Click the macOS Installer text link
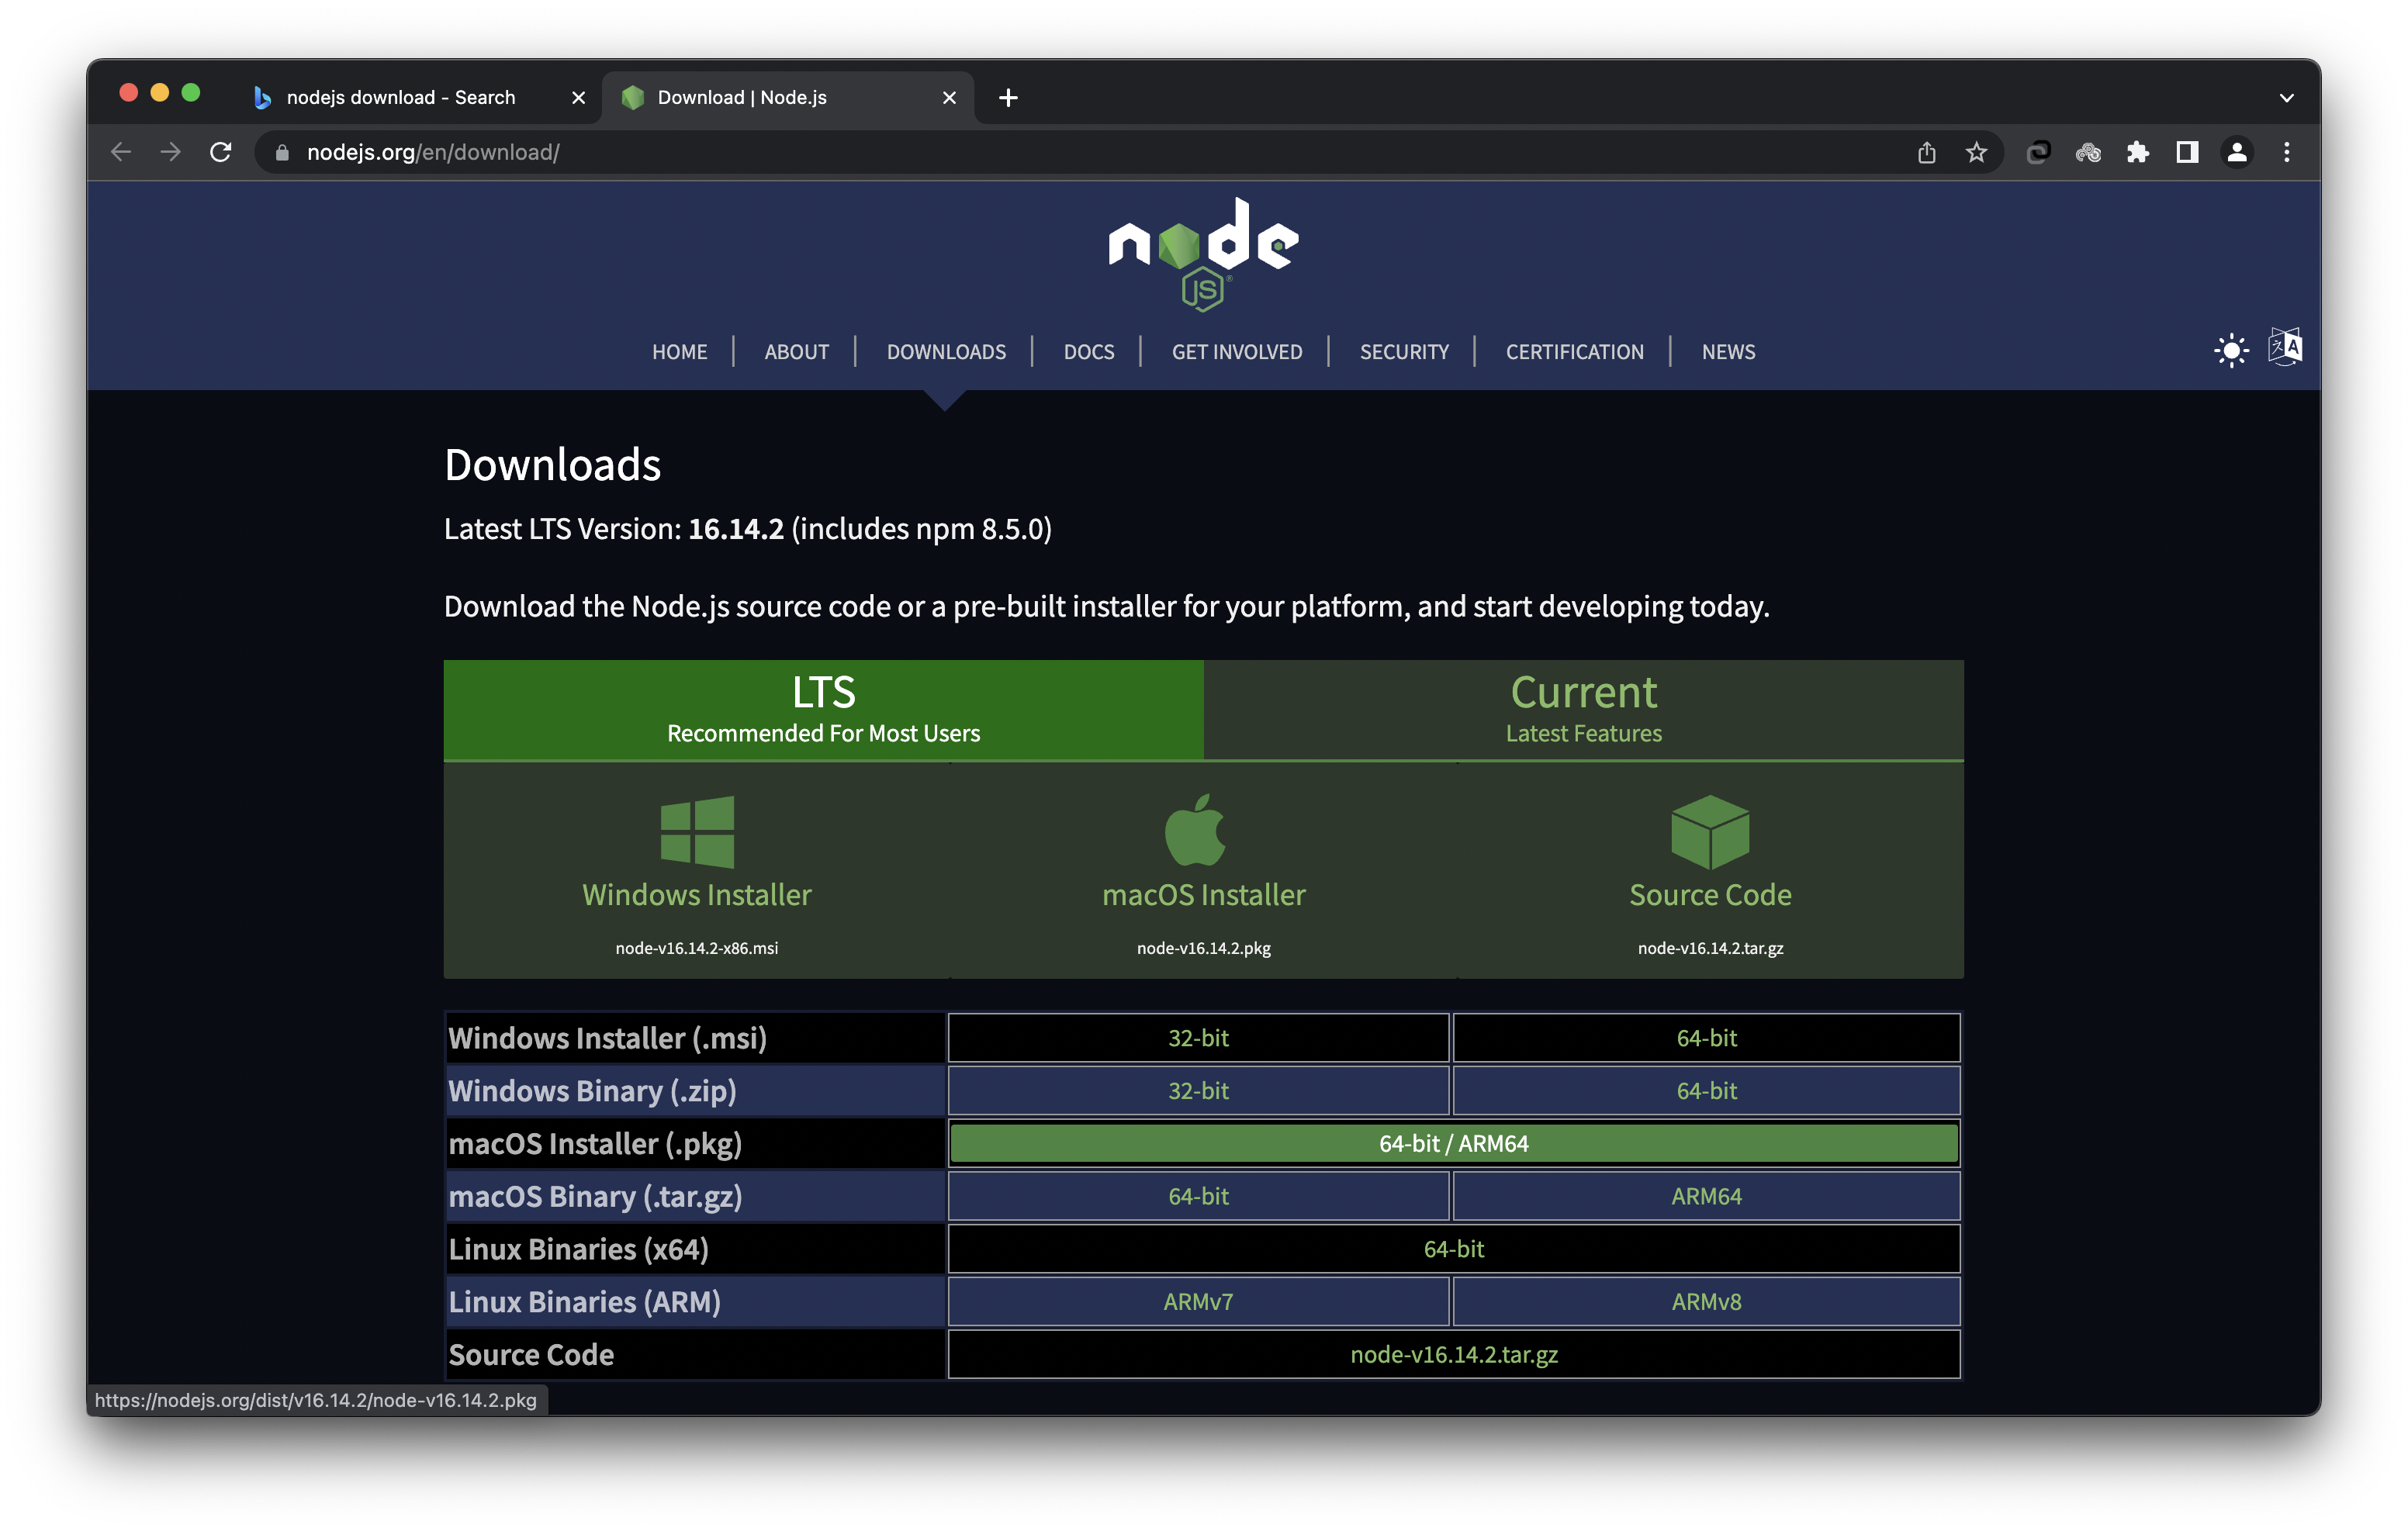Image resolution: width=2408 pixels, height=1531 pixels. point(1203,894)
